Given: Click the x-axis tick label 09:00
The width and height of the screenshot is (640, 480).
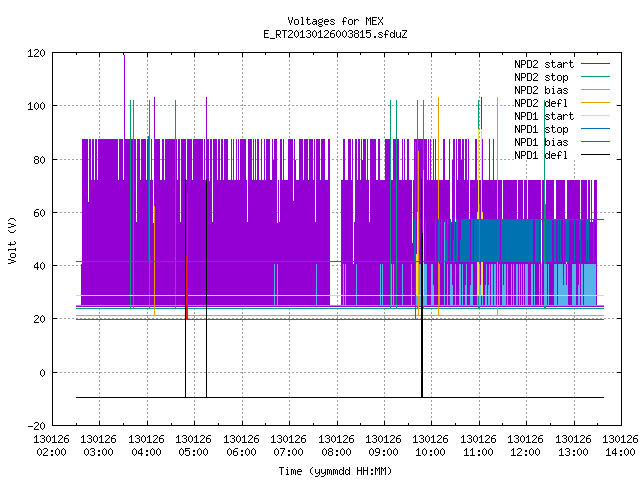Looking at the screenshot, I should tap(383, 453).
